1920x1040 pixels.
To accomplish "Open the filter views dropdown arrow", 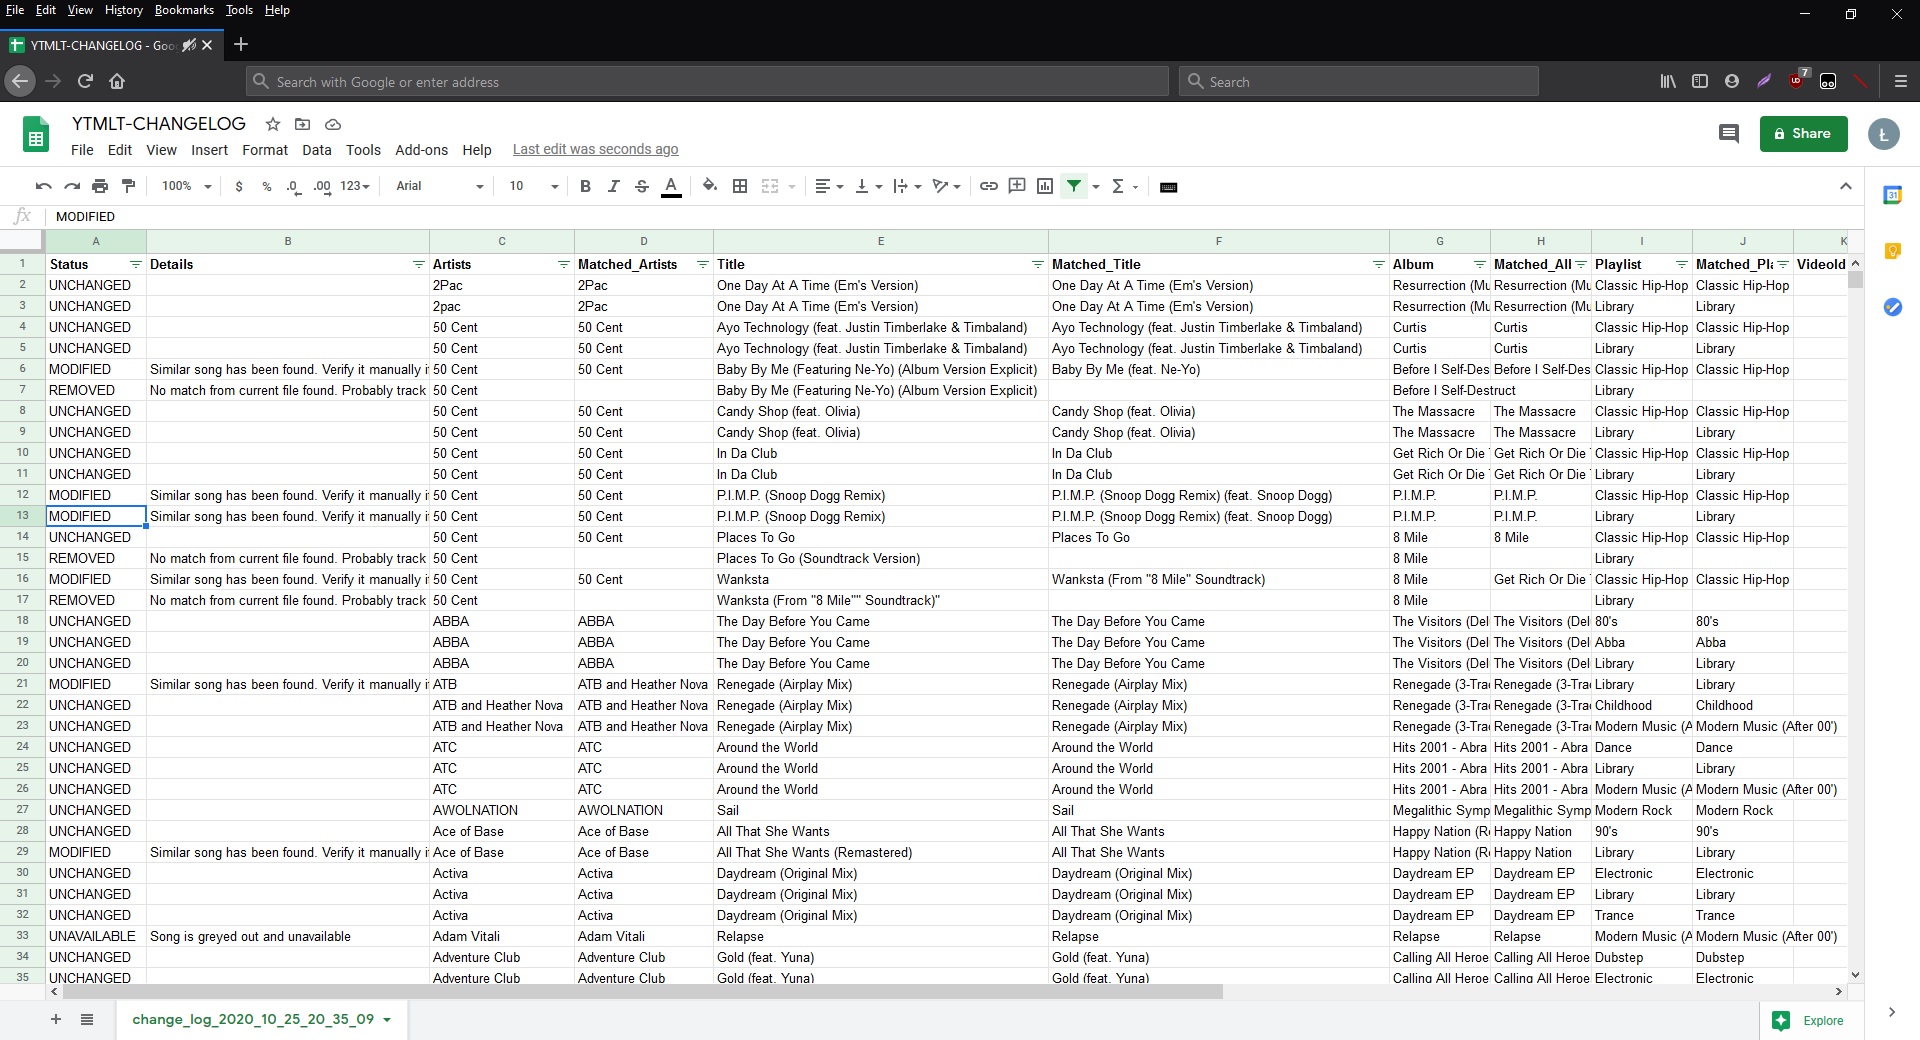I will coord(1096,187).
